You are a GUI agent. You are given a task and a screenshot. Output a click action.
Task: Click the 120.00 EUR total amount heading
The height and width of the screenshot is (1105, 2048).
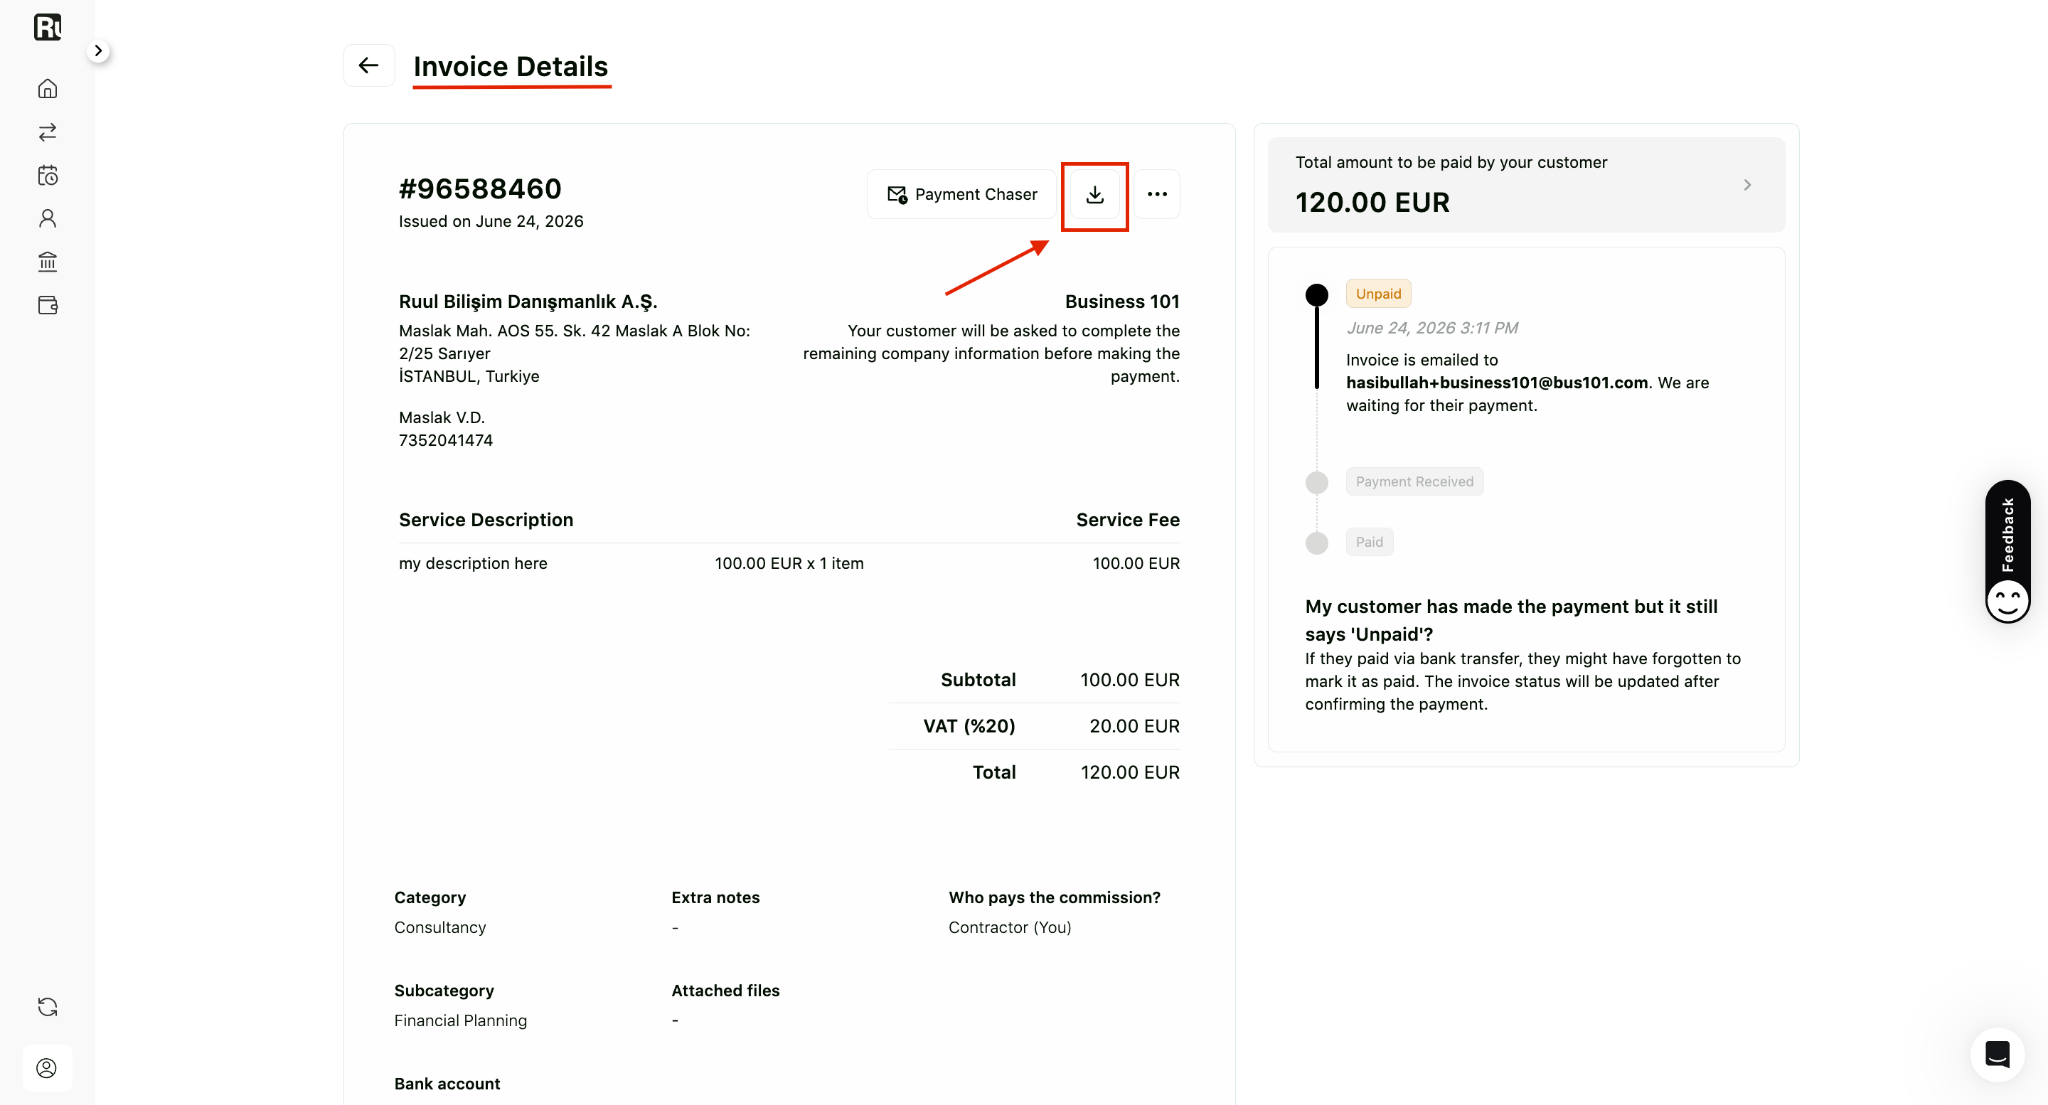1372,202
